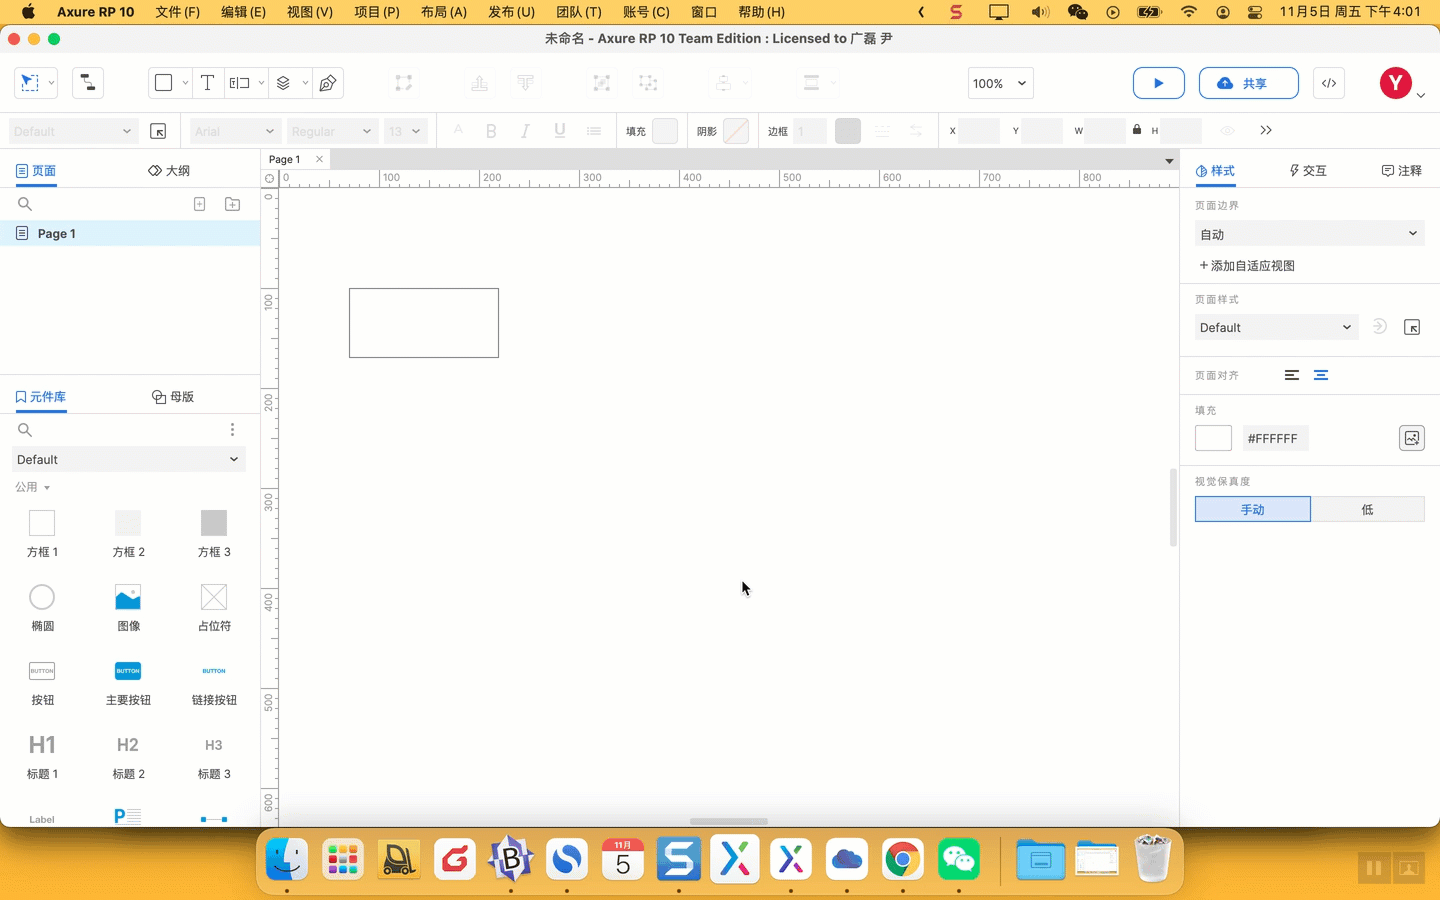
Task: Select the Pen drawing tool
Action: coord(328,83)
